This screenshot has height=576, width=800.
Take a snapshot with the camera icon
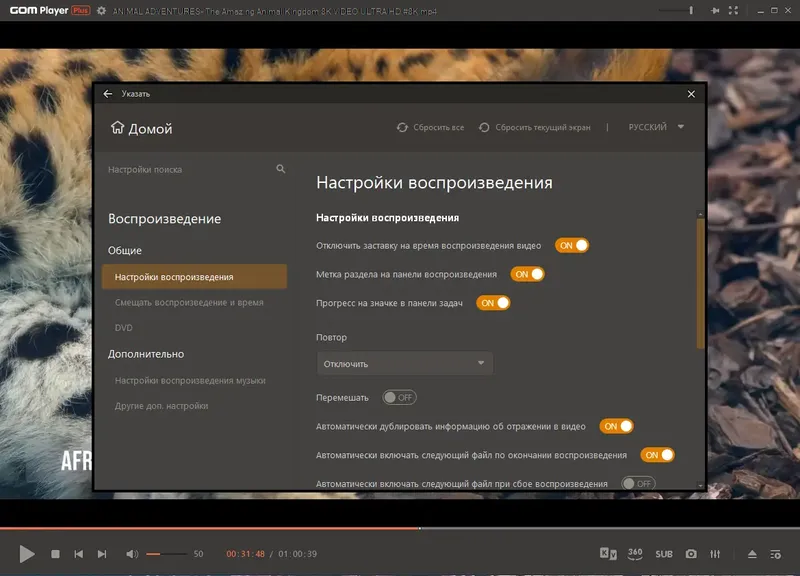[691, 552]
